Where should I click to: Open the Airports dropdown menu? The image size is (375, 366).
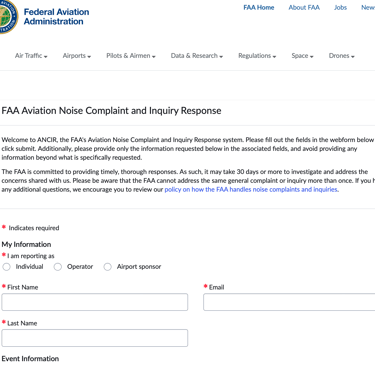[x=77, y=56]
